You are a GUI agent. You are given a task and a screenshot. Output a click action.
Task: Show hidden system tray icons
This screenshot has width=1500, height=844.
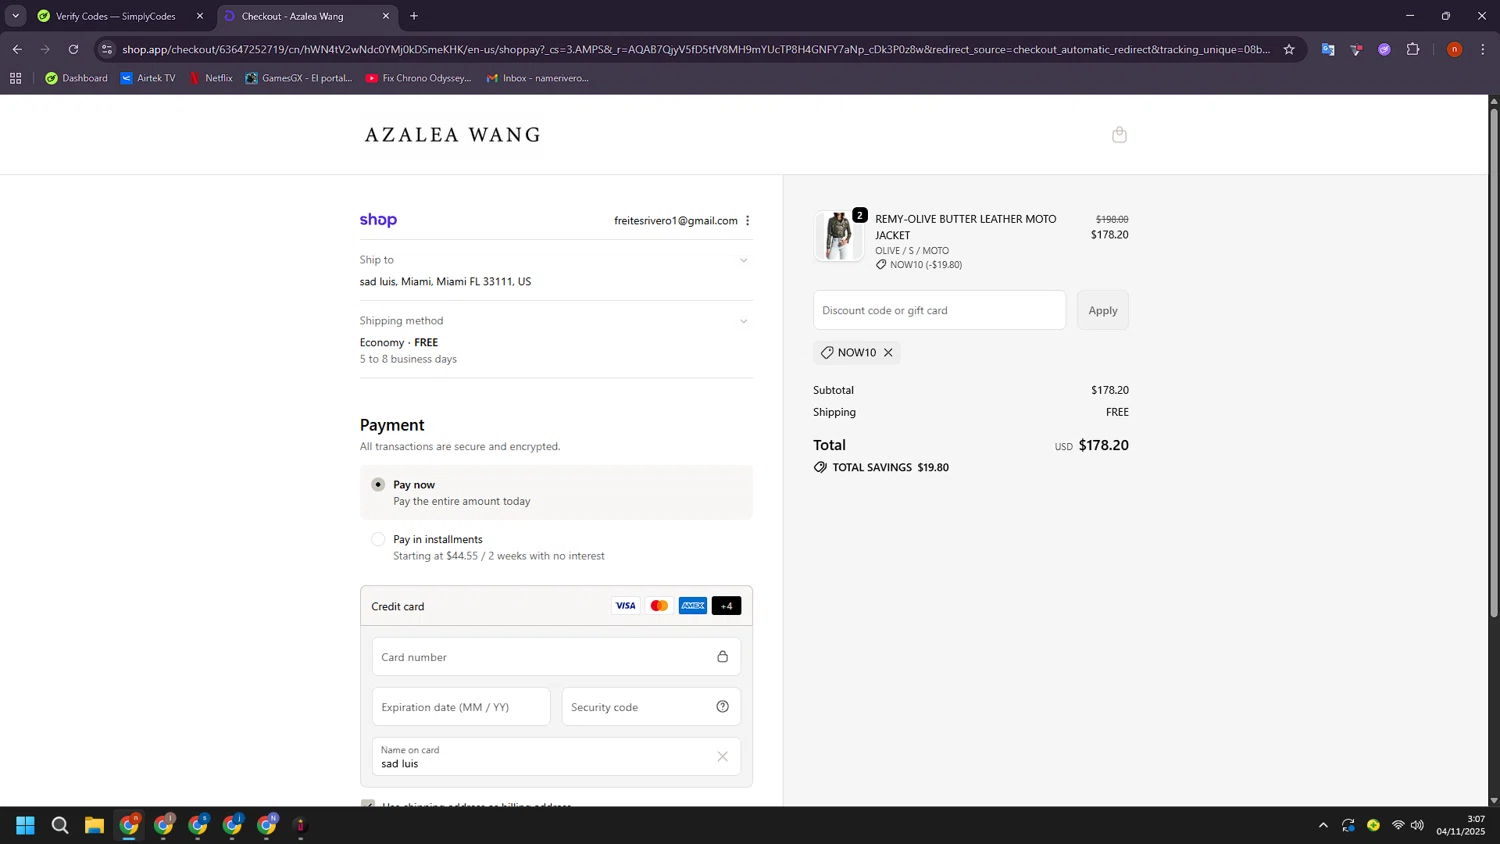coord(1323,825)
